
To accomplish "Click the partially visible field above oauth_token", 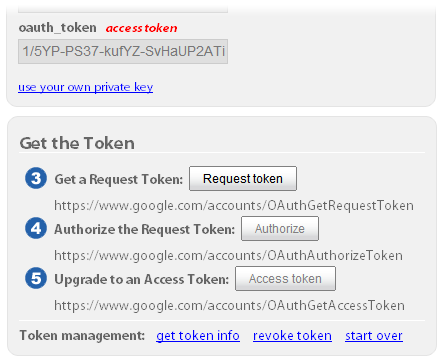I will click(x=123, y=9).
